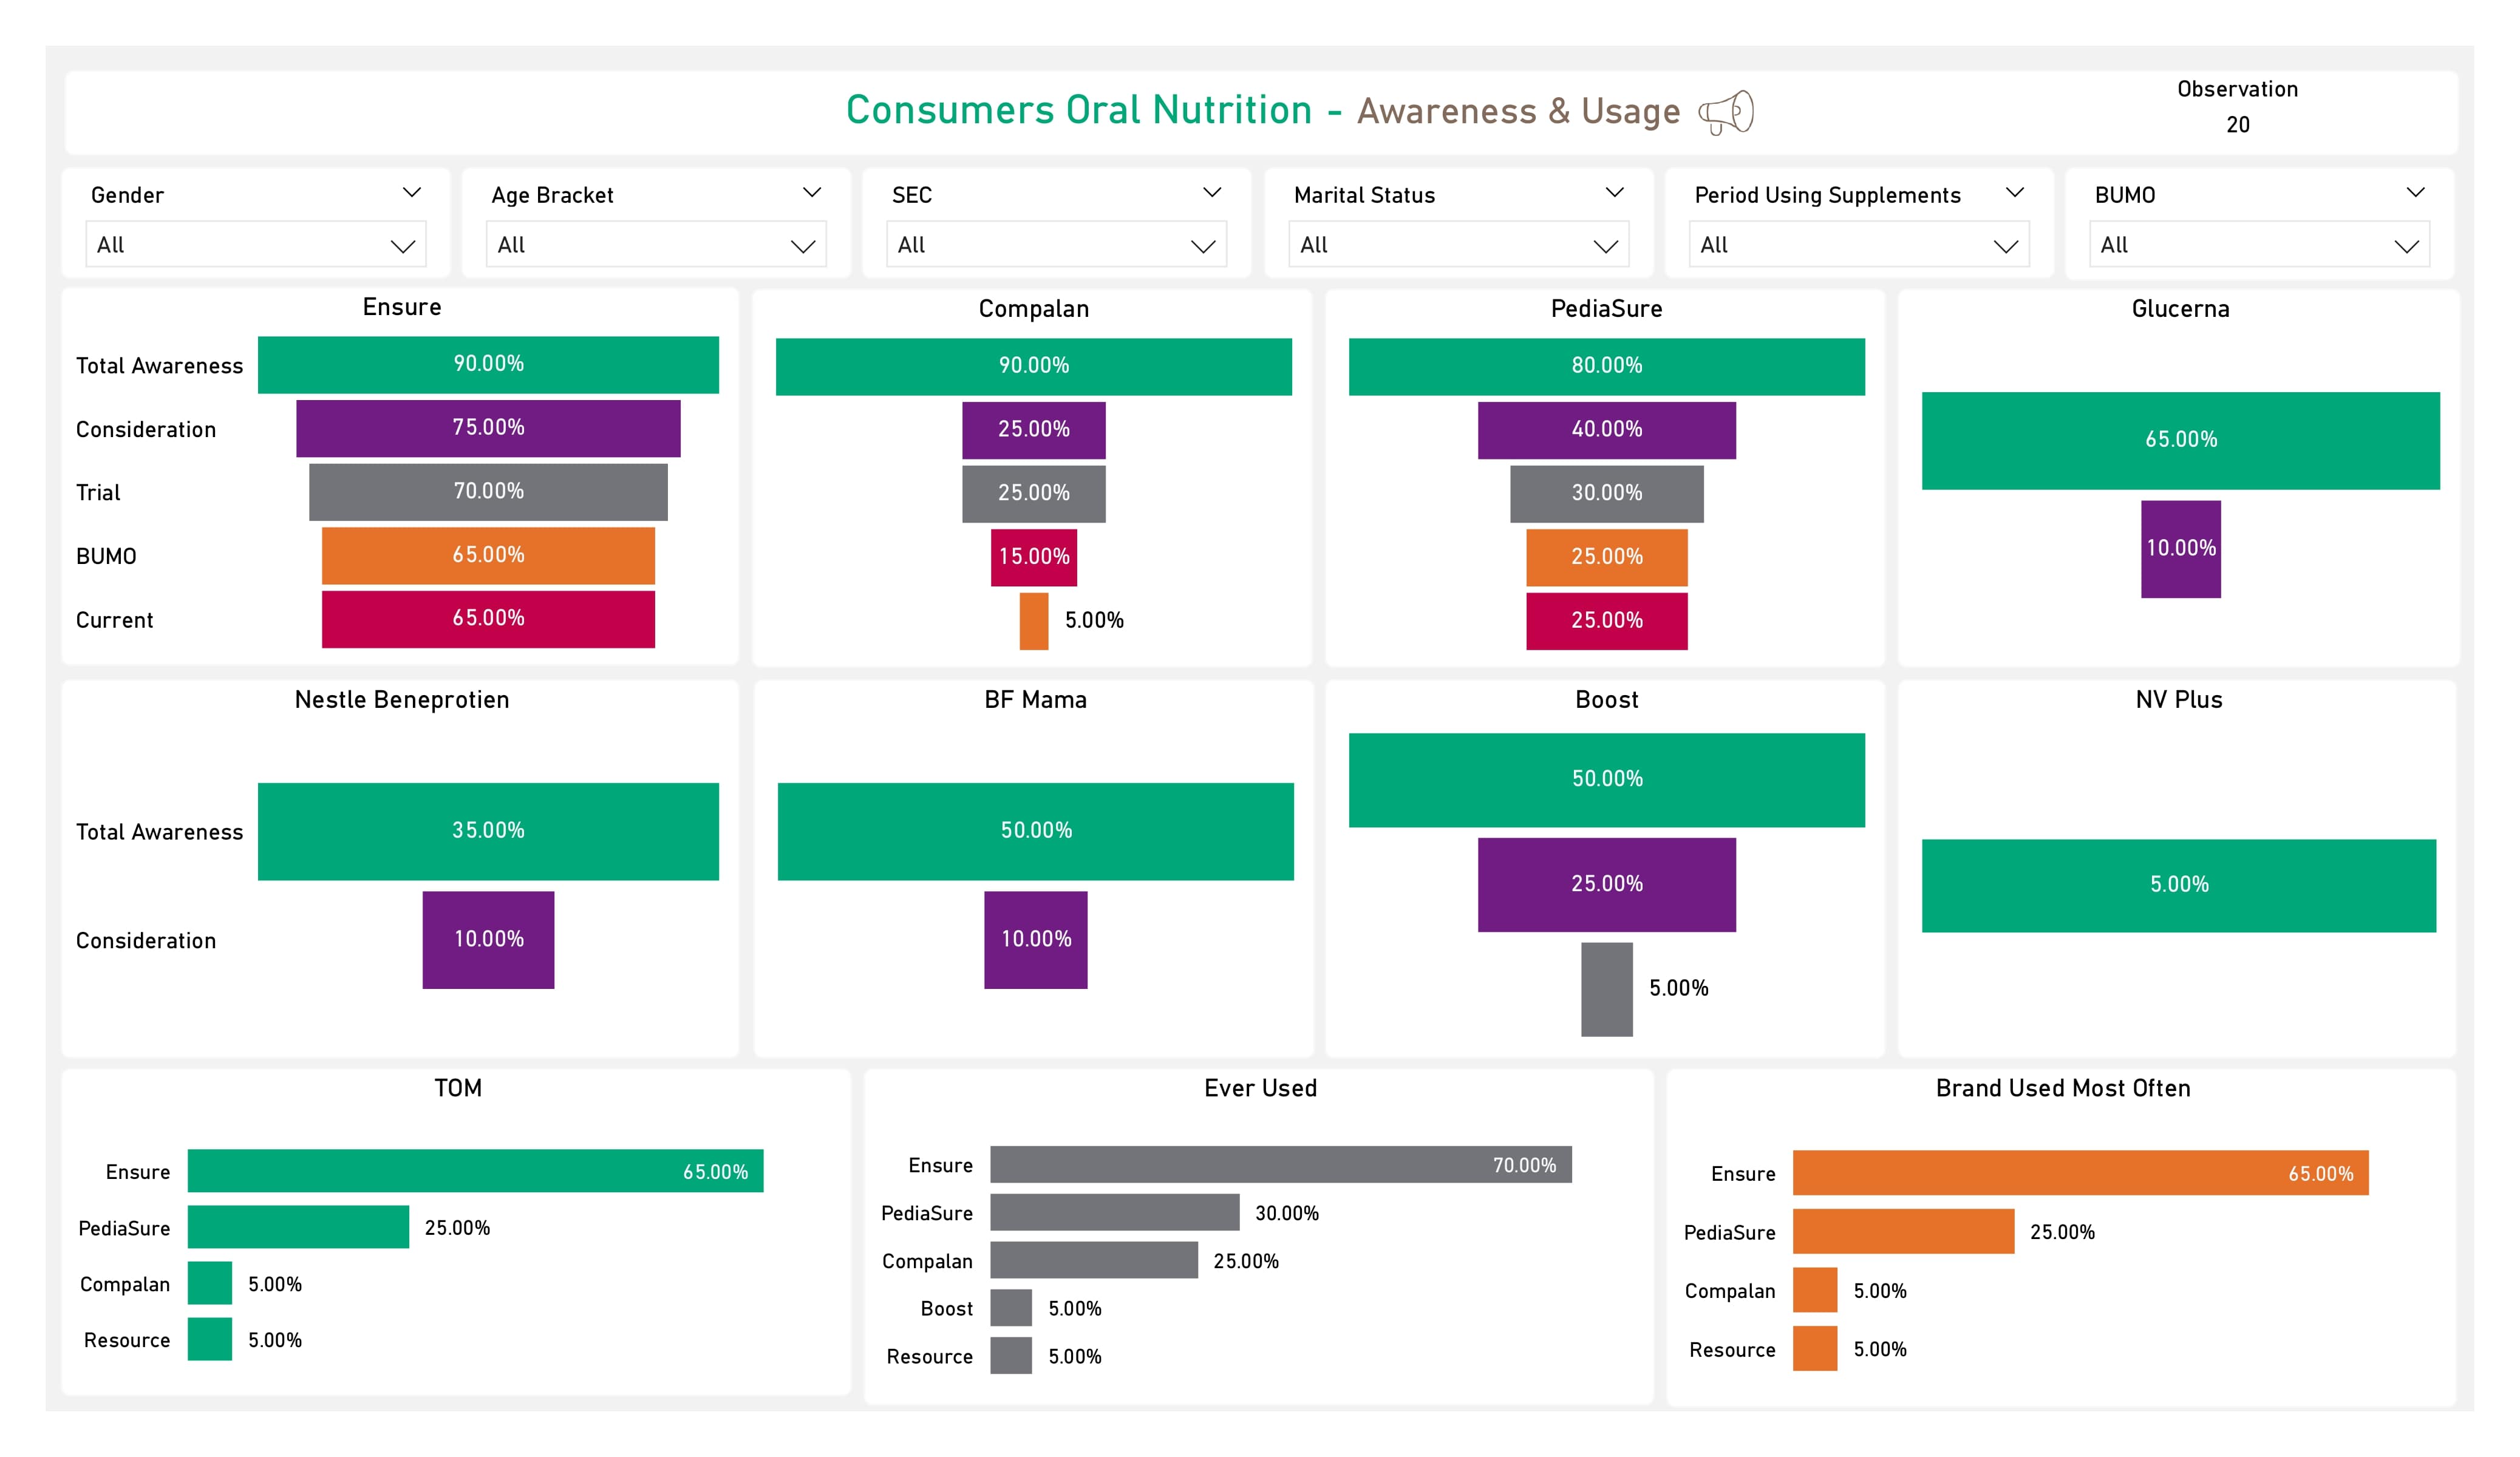Click Period Using Supplements header chevron
The width and height of the screenshot is (2520, 1457).
[x=2015, y=192]
